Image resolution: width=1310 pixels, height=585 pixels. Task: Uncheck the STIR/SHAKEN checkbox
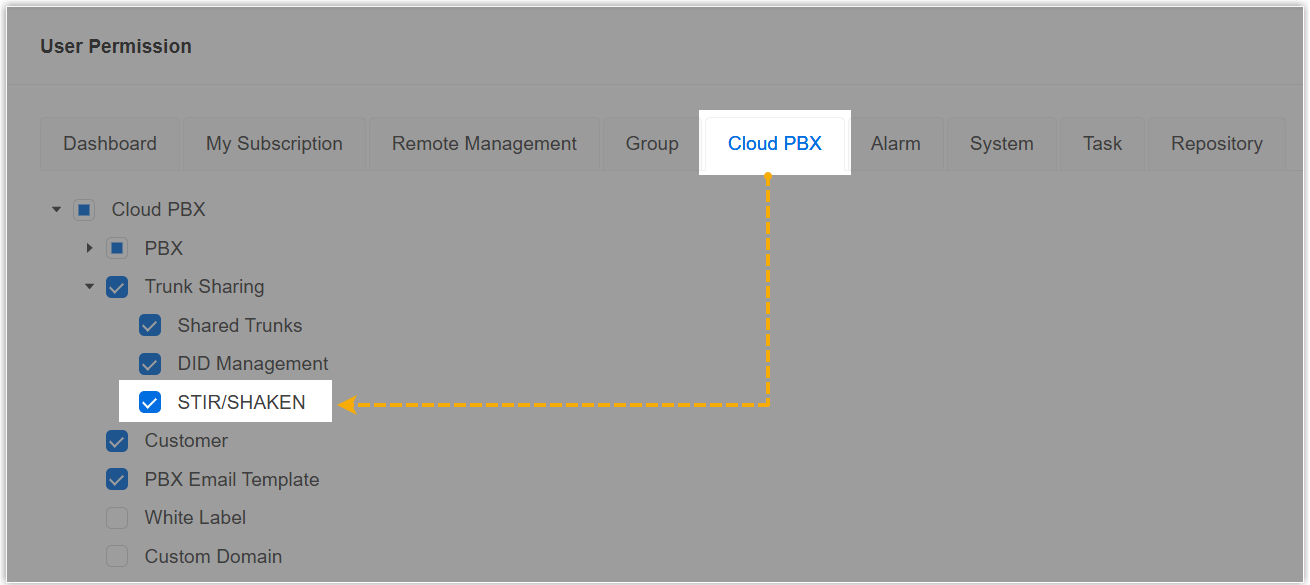pos(150,403)
